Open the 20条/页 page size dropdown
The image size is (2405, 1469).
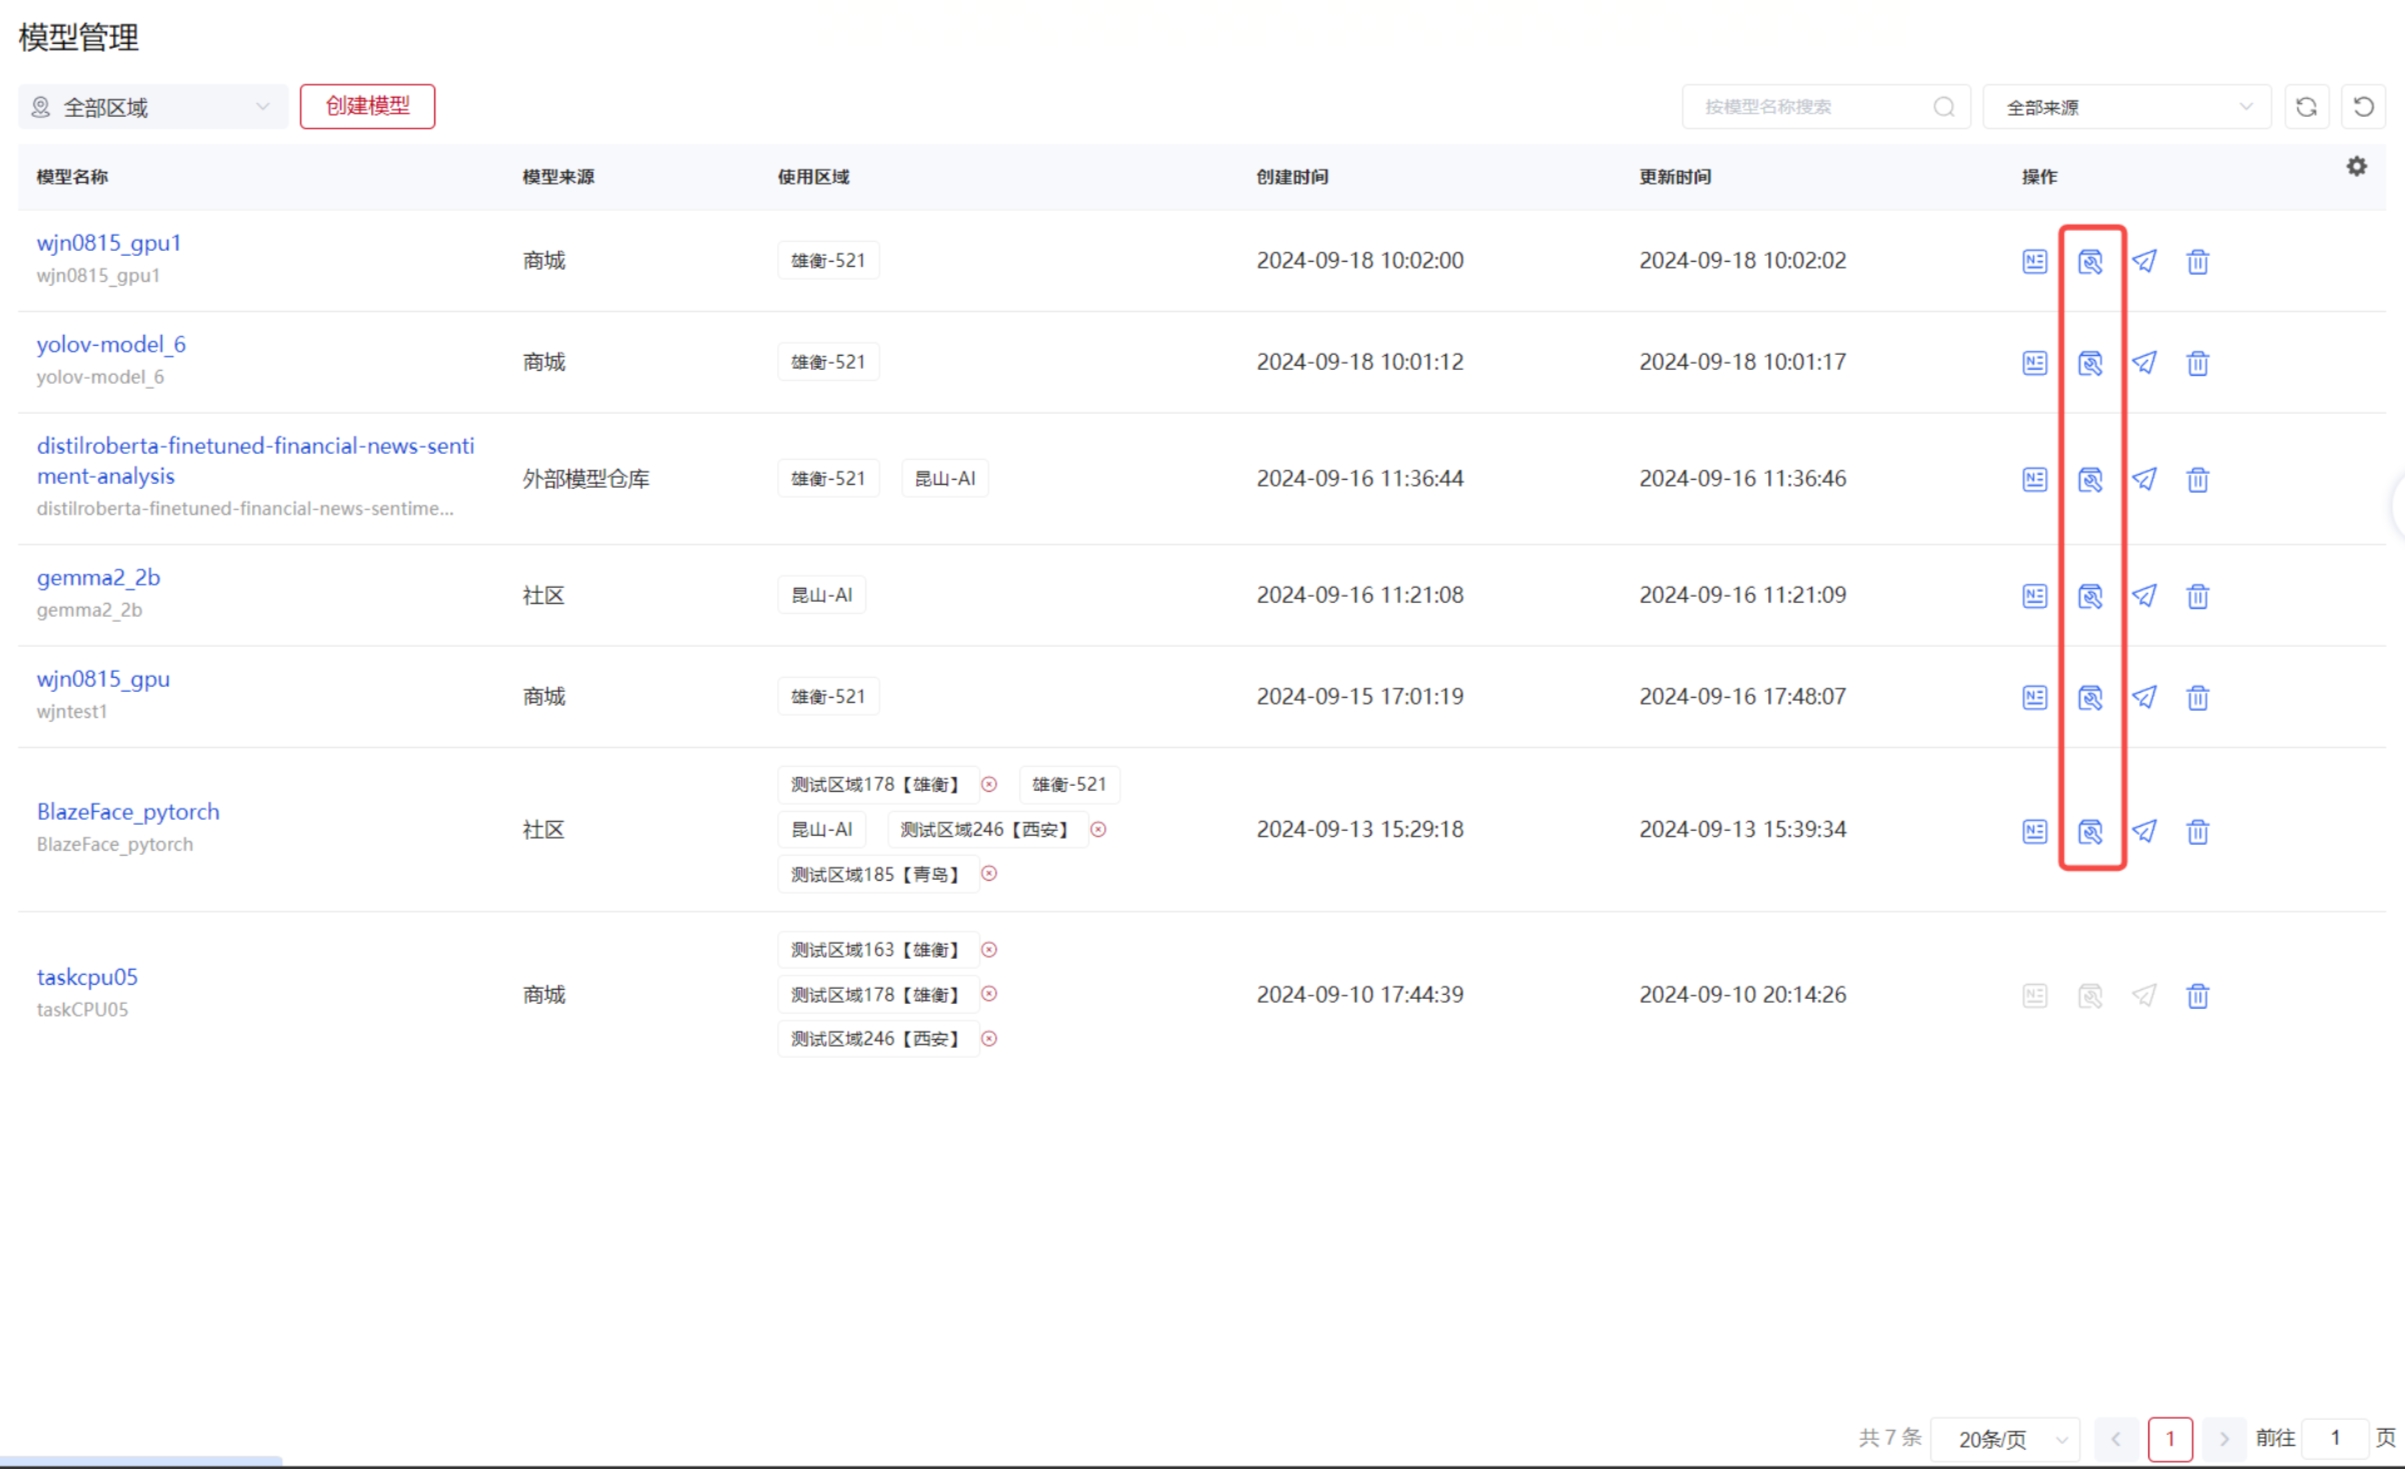[2004, 1439]
